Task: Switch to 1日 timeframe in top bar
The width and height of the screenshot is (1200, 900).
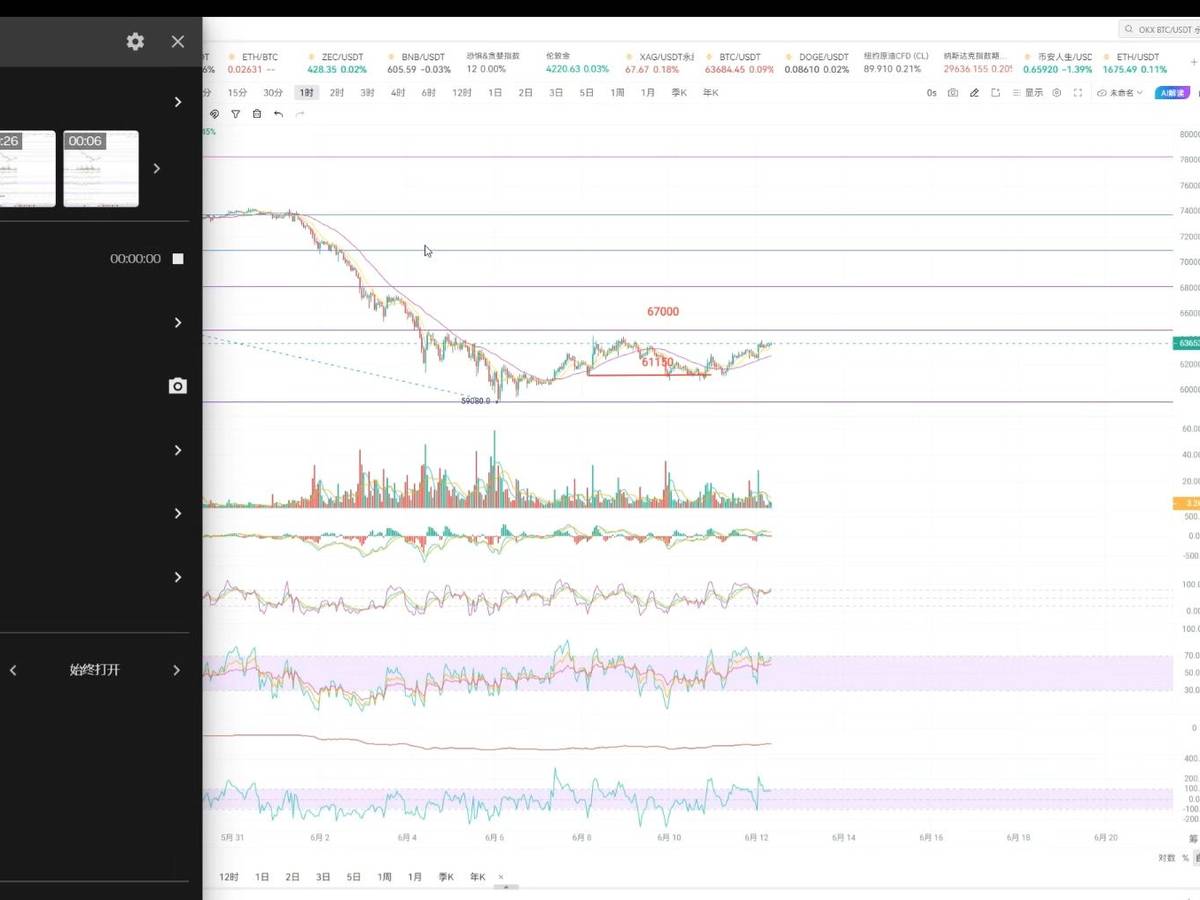Action: coord(495,93)
